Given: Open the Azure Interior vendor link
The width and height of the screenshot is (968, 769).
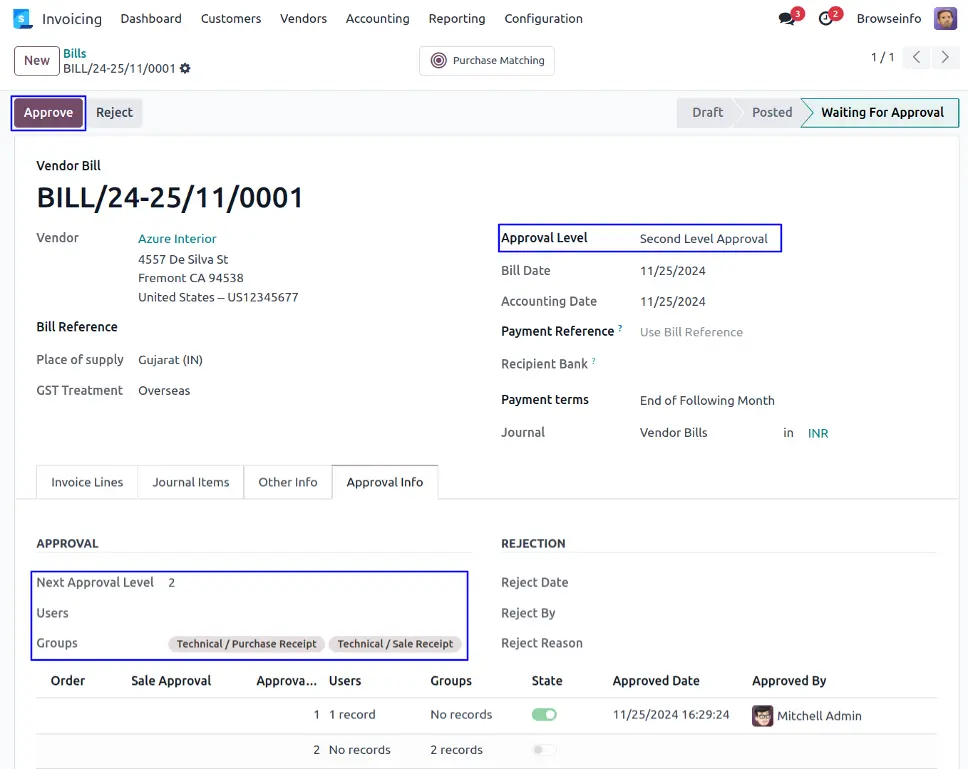Looking at the screenshot, I should (x=177, y=239).
